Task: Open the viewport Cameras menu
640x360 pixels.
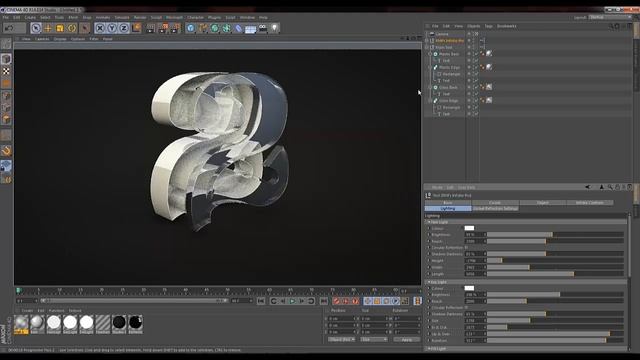Action: click(42, 39)
